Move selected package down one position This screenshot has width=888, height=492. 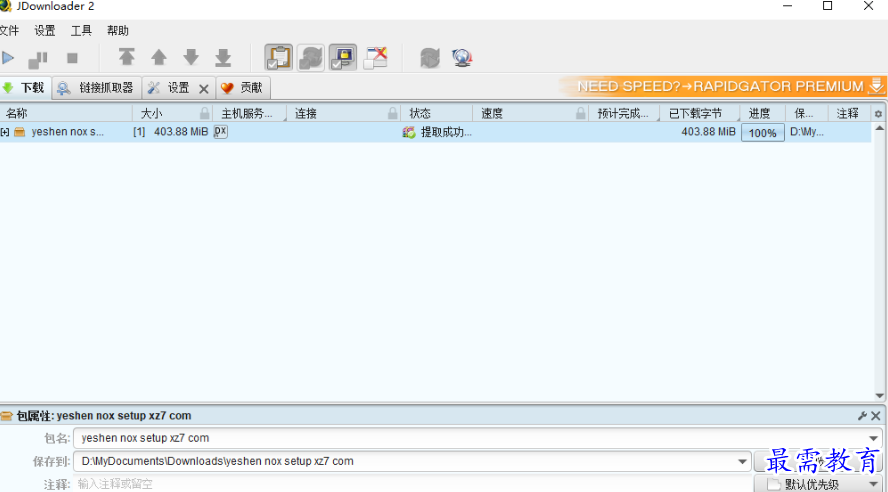tap(191, 57)
